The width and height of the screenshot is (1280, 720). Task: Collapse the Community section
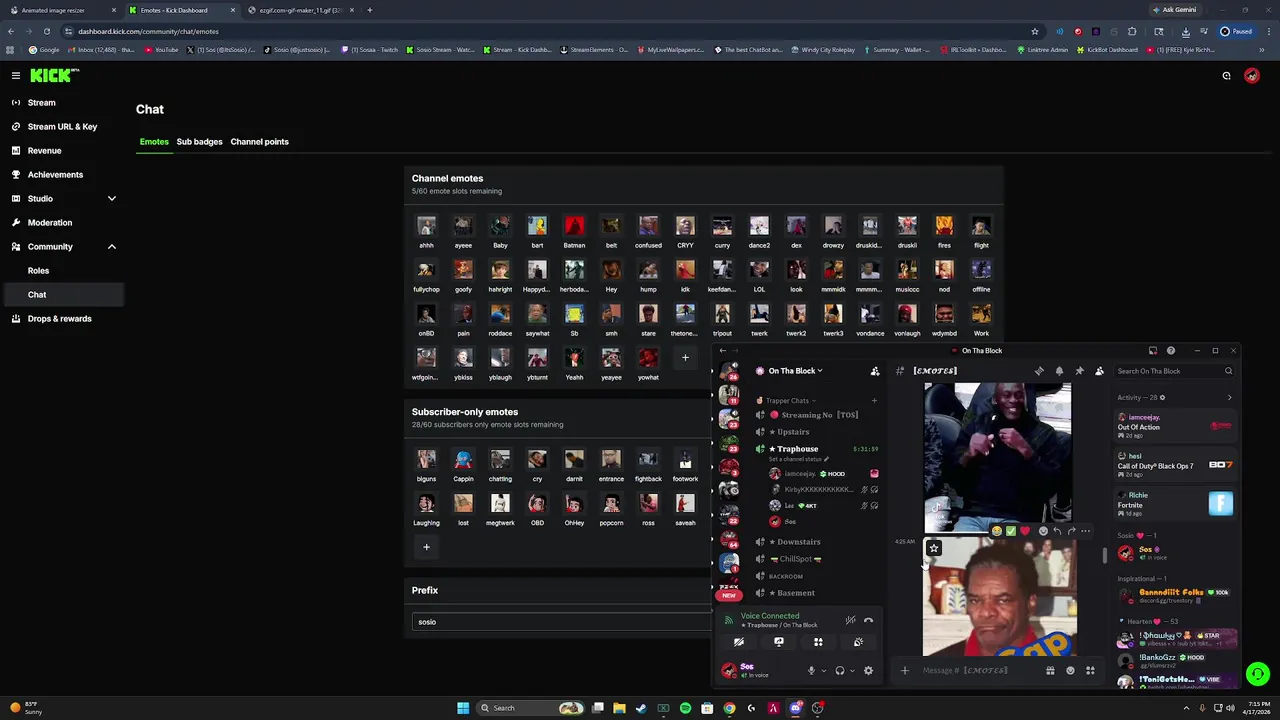(x=62, y=247)
